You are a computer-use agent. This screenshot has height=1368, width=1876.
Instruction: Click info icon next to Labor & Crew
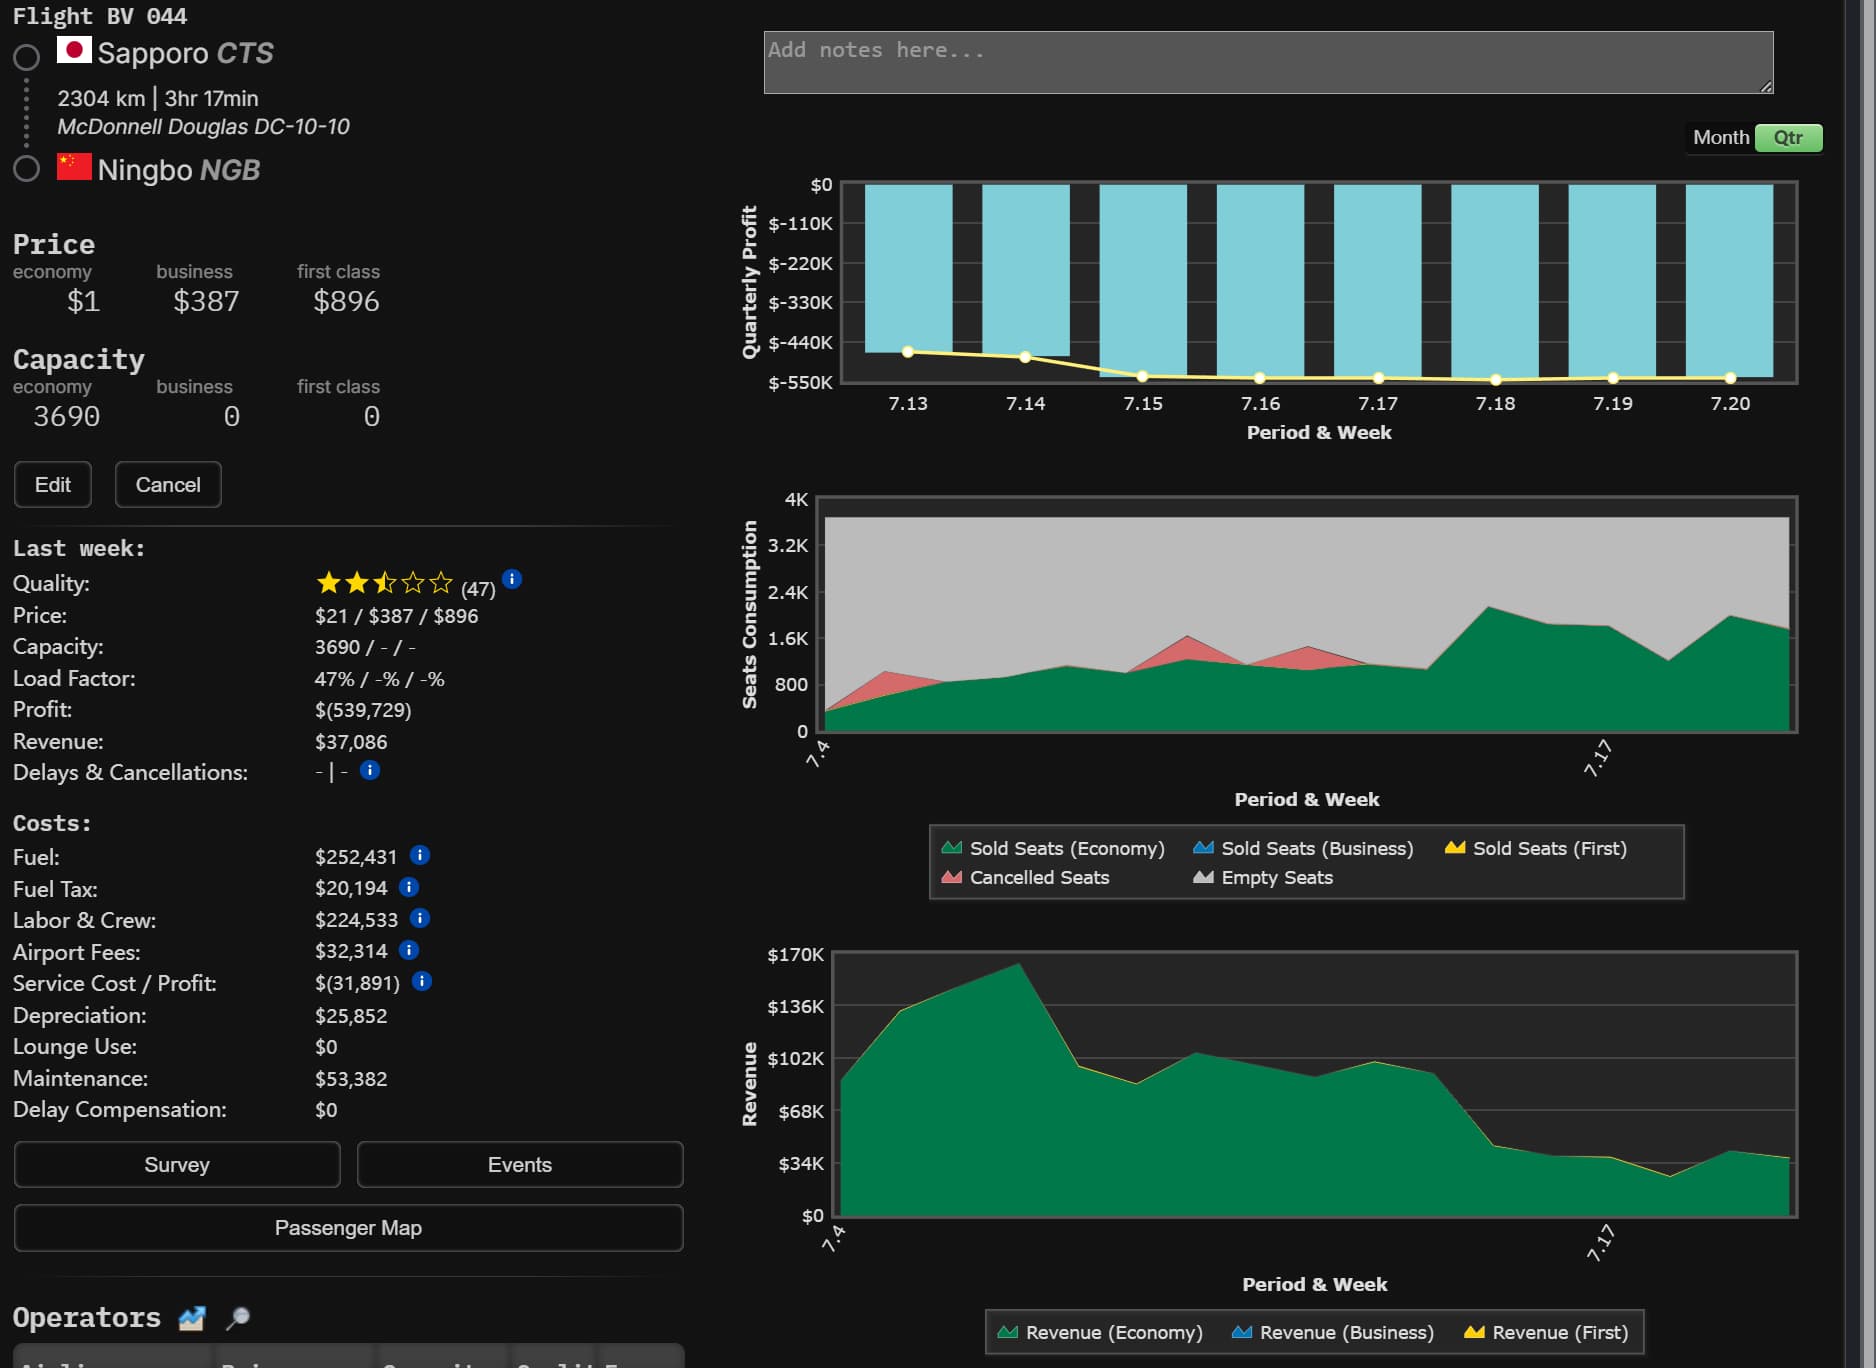(420, 918)
